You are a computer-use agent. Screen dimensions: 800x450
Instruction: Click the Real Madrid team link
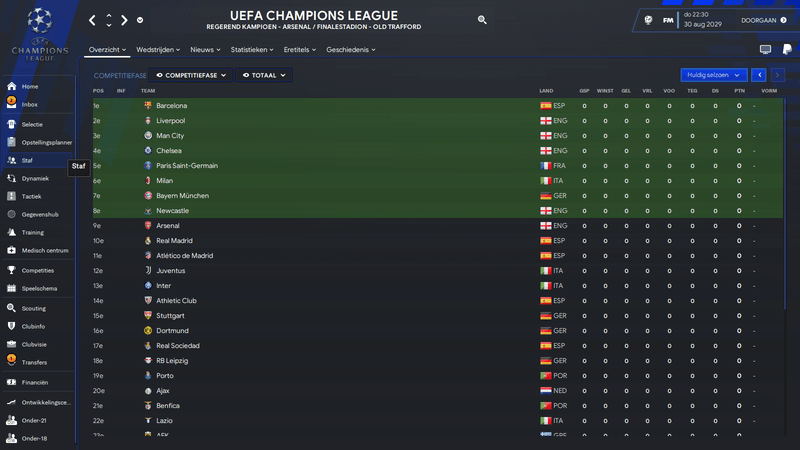(x=174, y=241)
